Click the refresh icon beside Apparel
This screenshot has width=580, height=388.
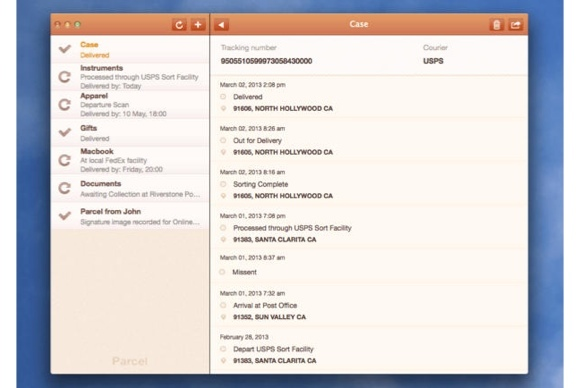click(x=65, y=104)
